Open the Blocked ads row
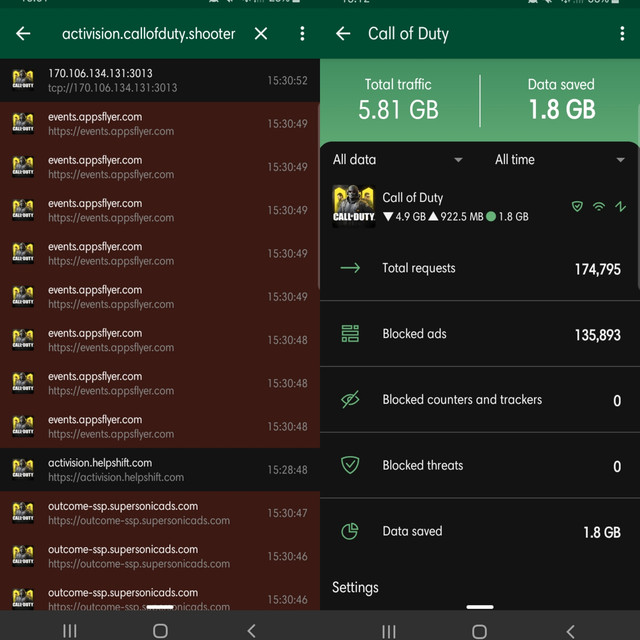Screen dimensions: 640x640 (480, 334)
